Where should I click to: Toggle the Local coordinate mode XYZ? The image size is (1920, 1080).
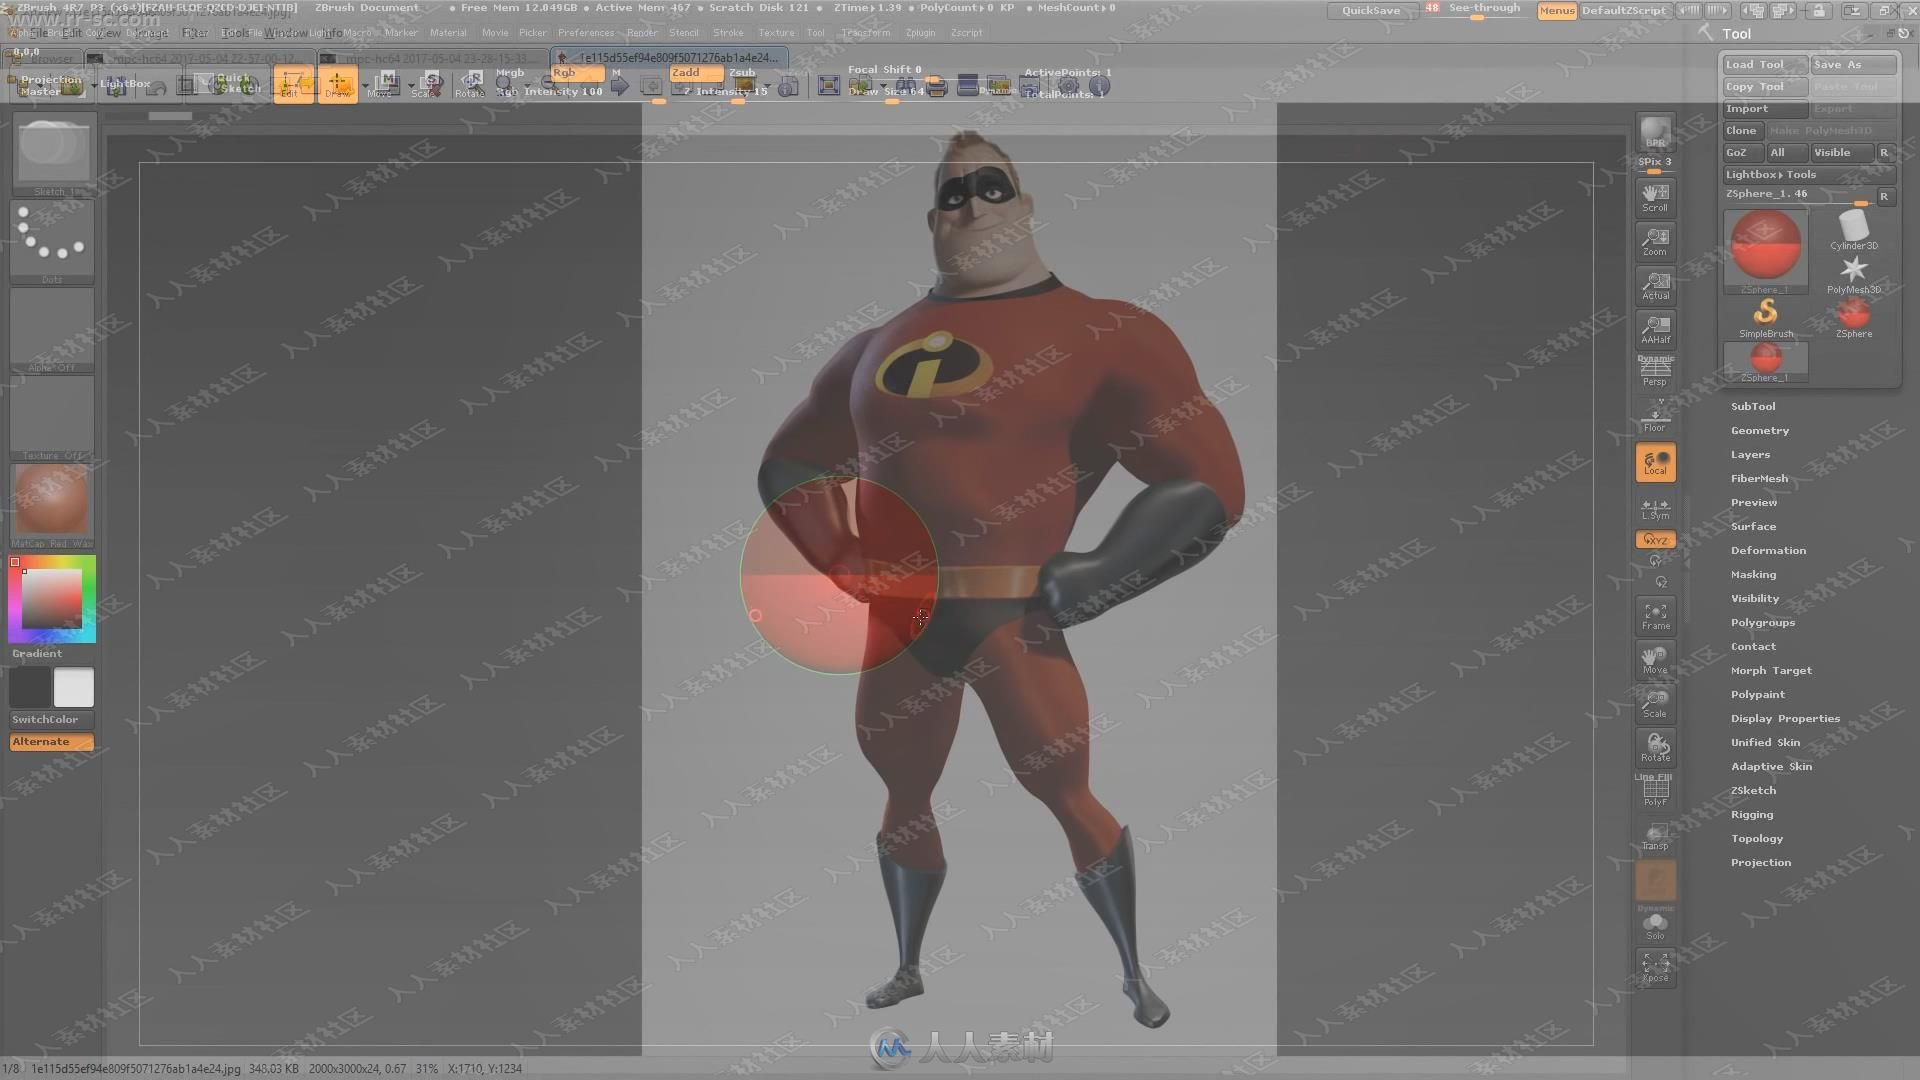pos(1656,539)
